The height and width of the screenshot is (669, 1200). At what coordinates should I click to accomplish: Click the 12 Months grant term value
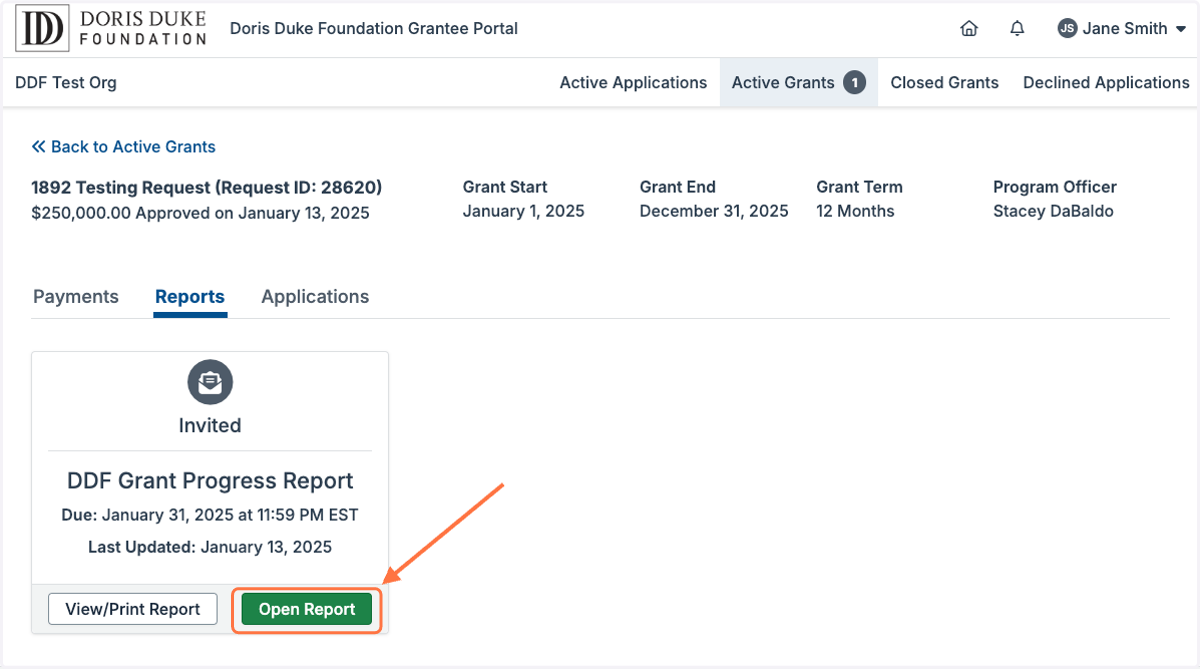856,211
